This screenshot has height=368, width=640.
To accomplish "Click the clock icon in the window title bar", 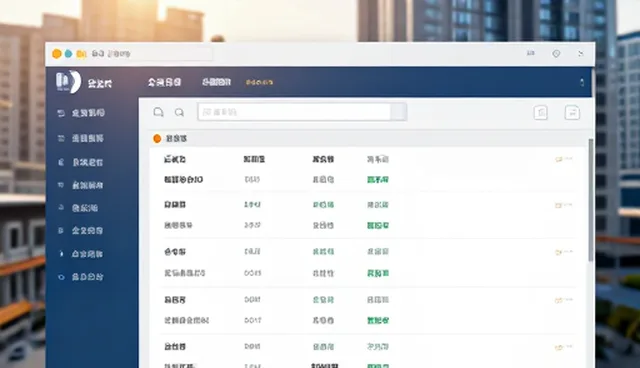I will tap(556, 53).
